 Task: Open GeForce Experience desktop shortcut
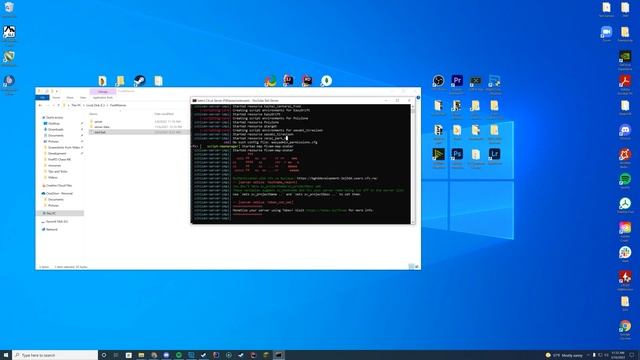625,56
